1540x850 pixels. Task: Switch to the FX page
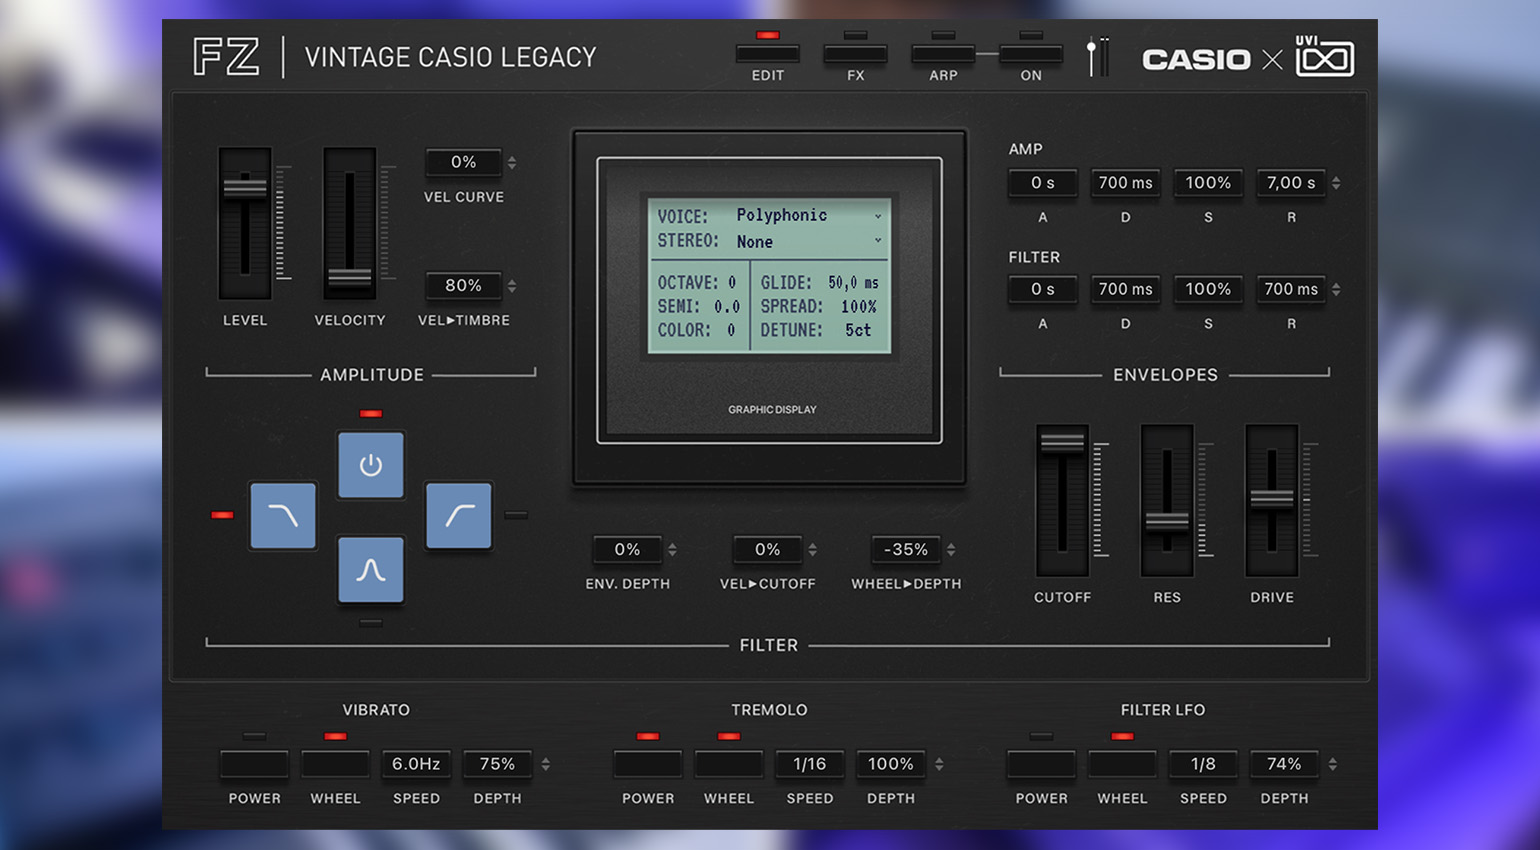click(x=855, y=54)
